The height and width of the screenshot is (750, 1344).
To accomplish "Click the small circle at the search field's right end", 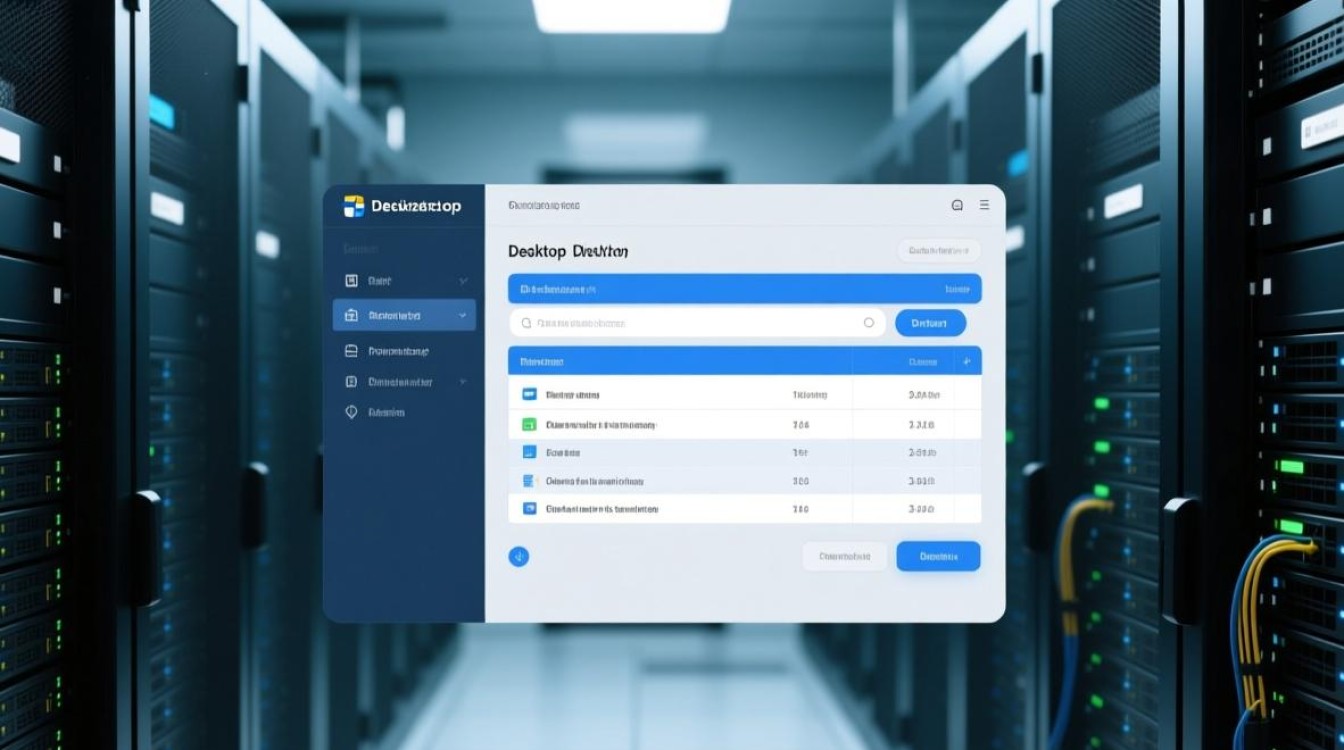I will tap(868, 323).
